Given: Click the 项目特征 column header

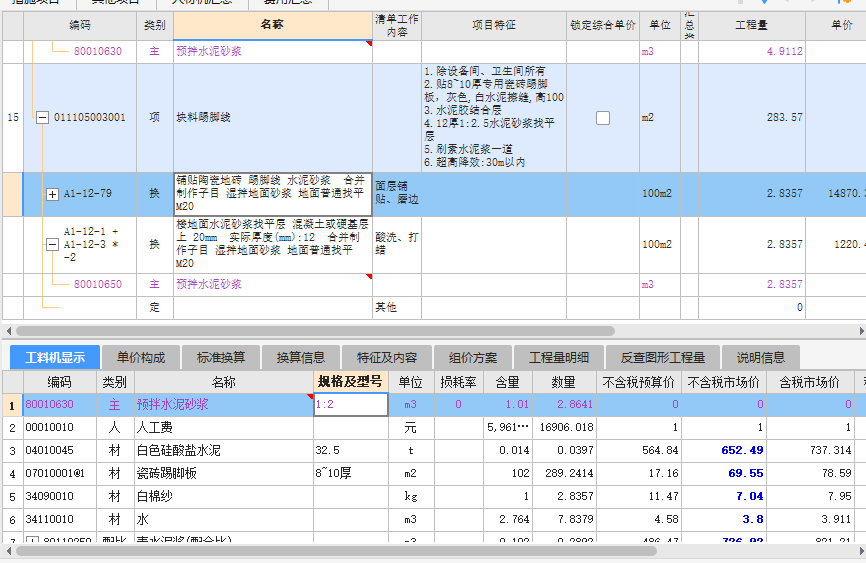Looking at the screenshot, I should tap(494, 25).
